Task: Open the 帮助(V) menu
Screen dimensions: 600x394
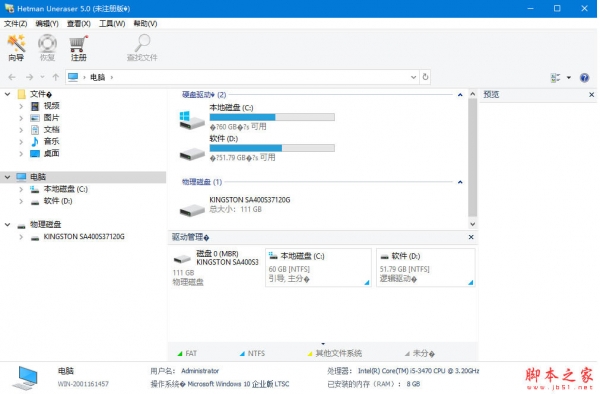Action: tap(145, 24)
